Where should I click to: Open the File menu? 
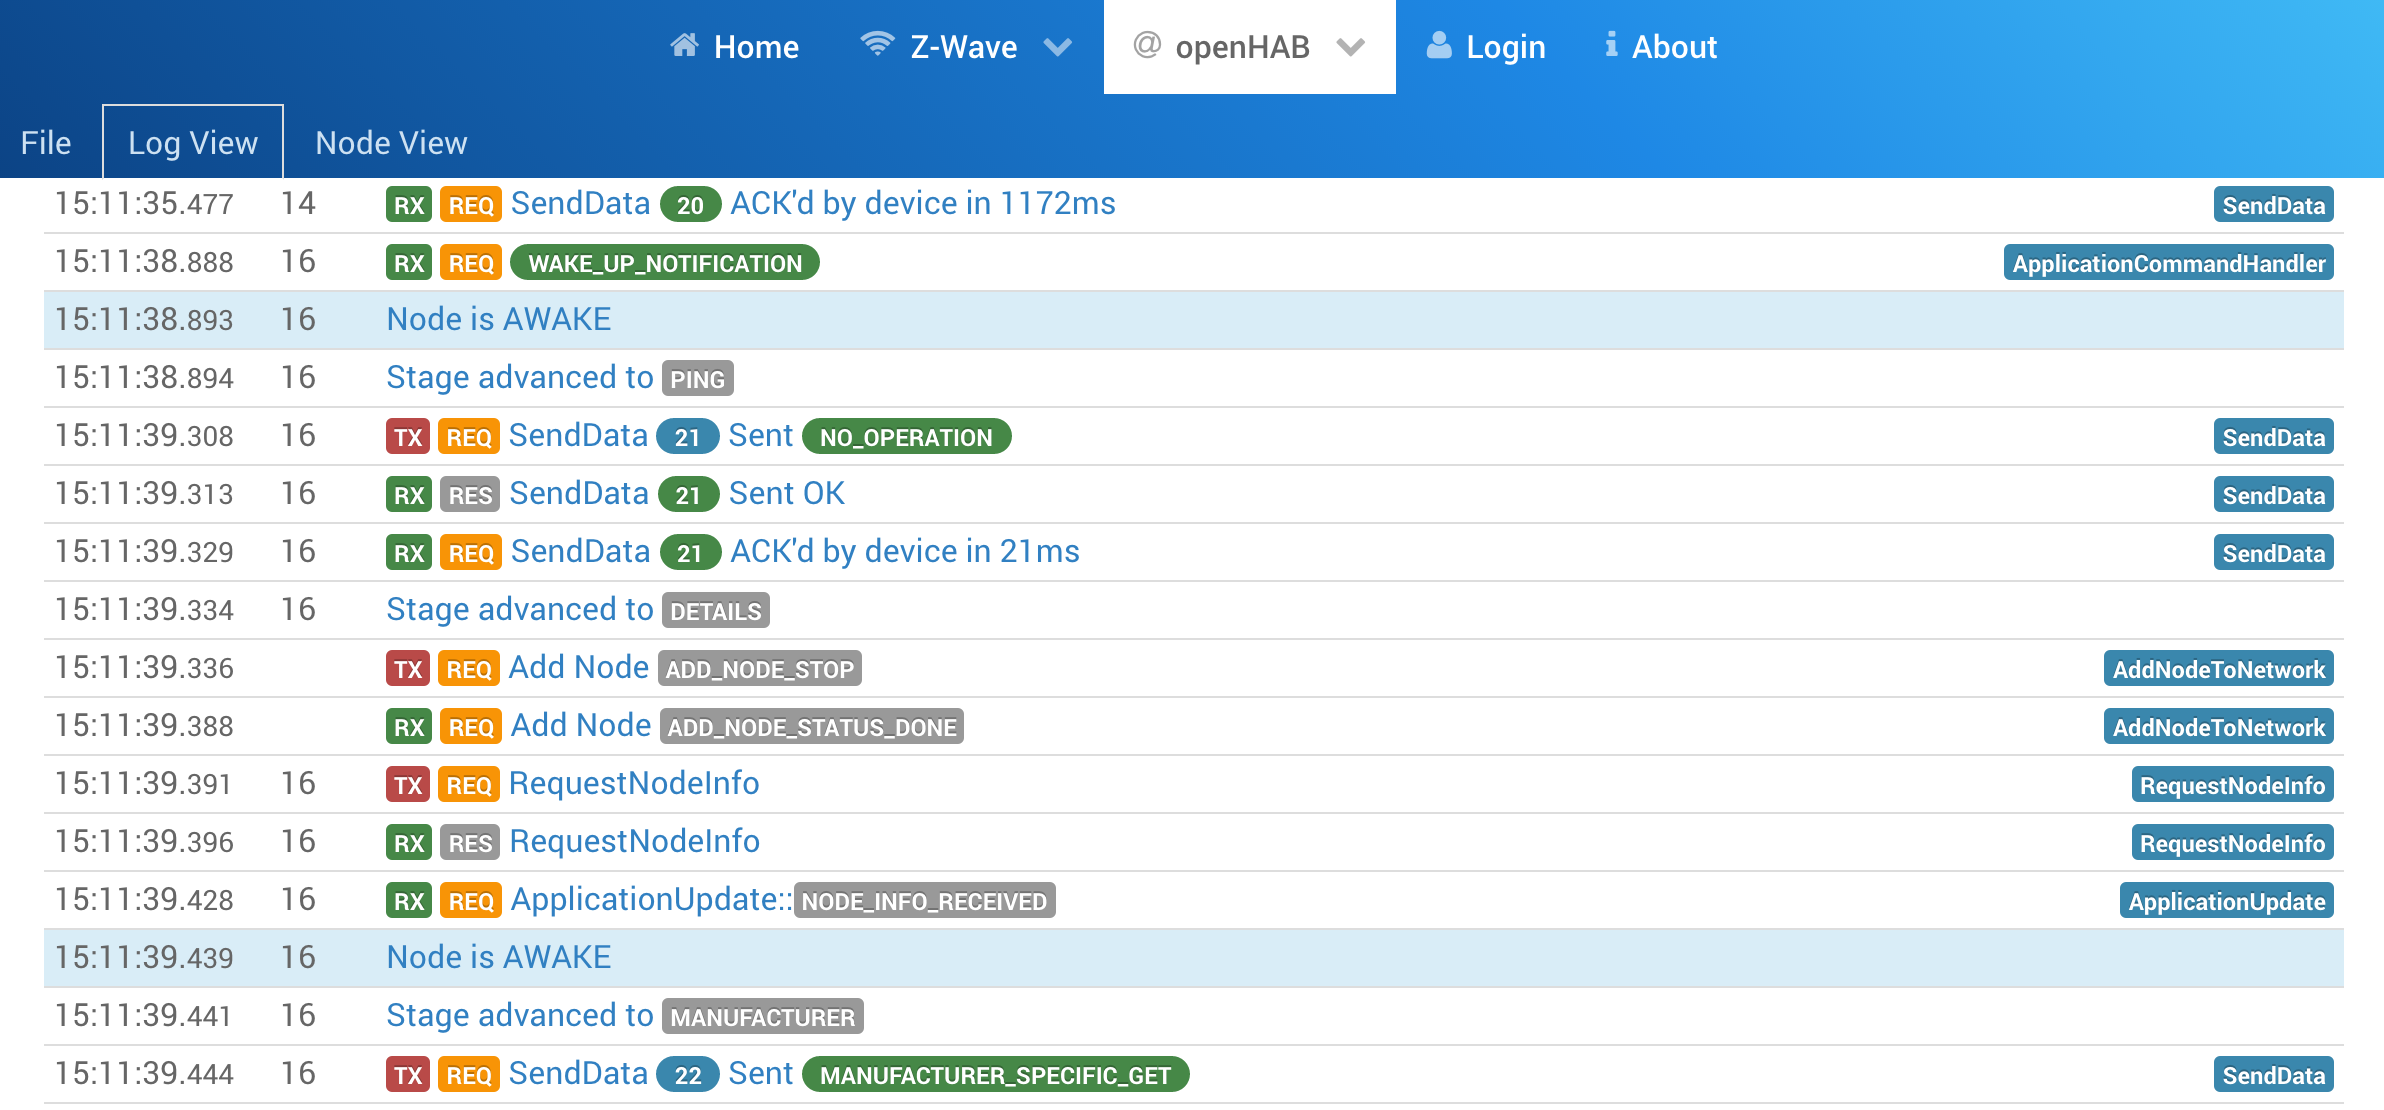click(x=44, y=141)
